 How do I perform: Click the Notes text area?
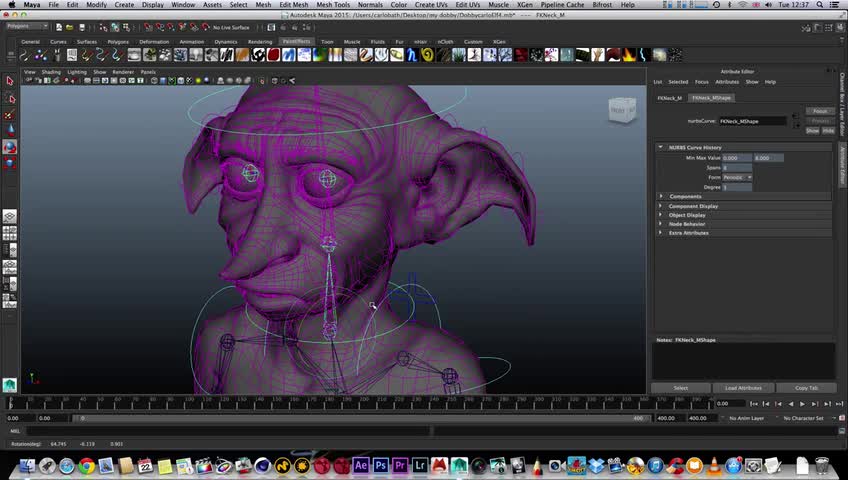coord(744,361)
